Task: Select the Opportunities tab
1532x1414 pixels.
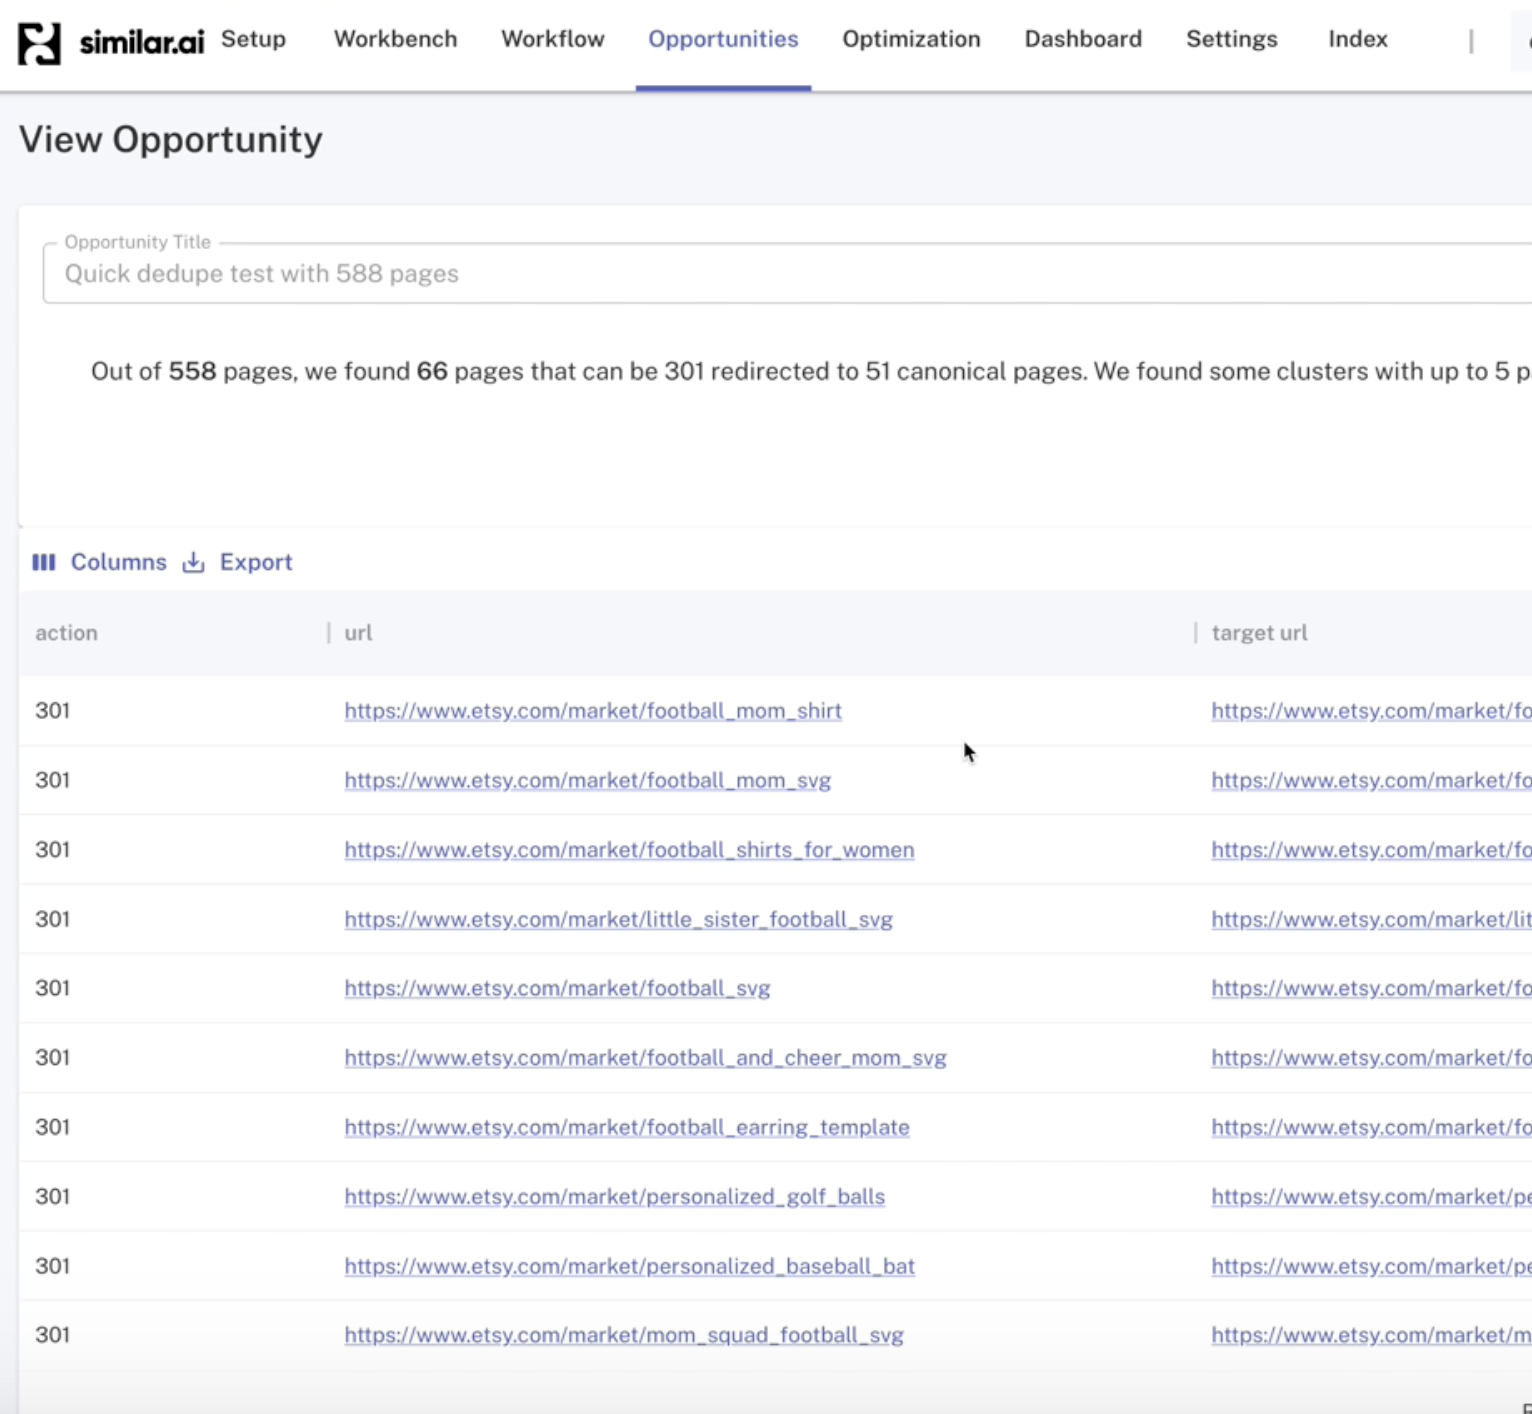Action: [x=723, y=39]
